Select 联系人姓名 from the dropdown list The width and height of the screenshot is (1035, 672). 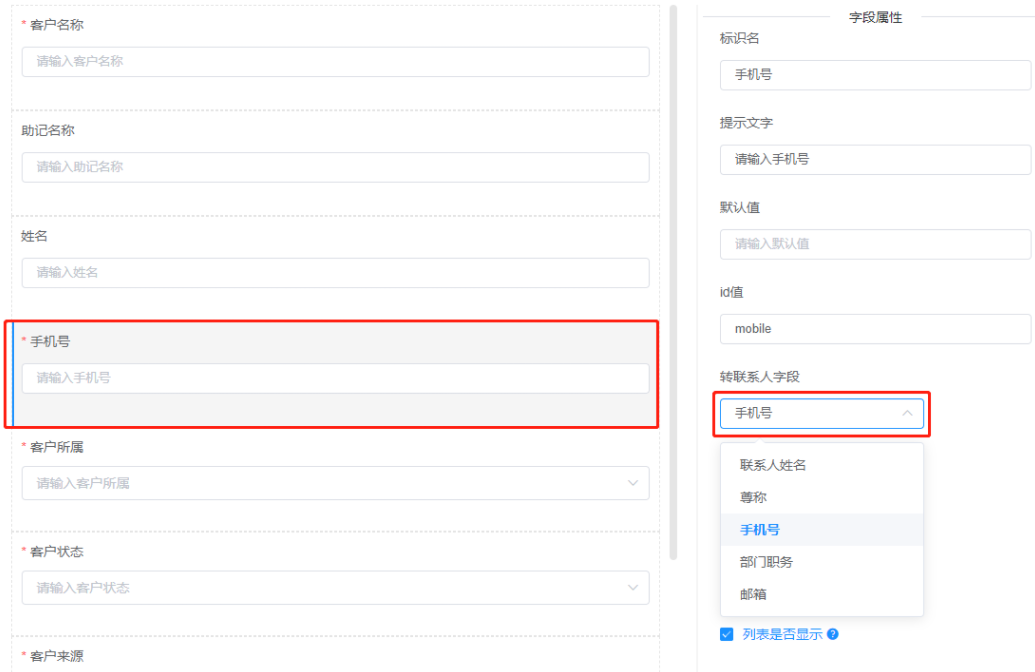pyautogui.click(x=772, y=464)
